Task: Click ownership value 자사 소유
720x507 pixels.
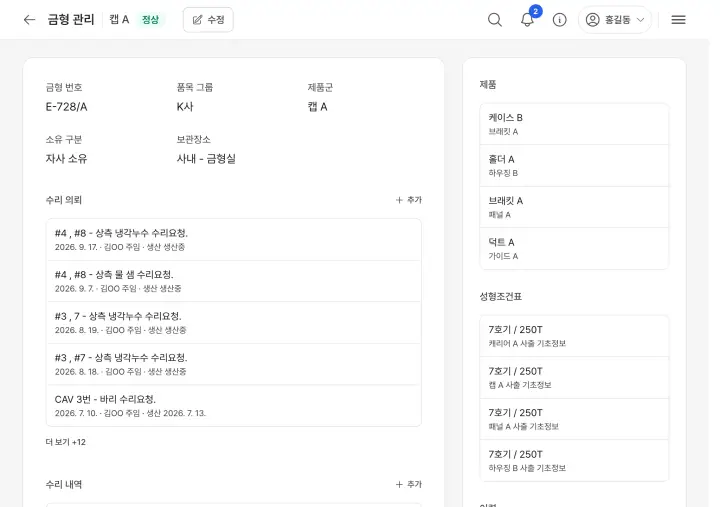Action: tap(67, 159)
